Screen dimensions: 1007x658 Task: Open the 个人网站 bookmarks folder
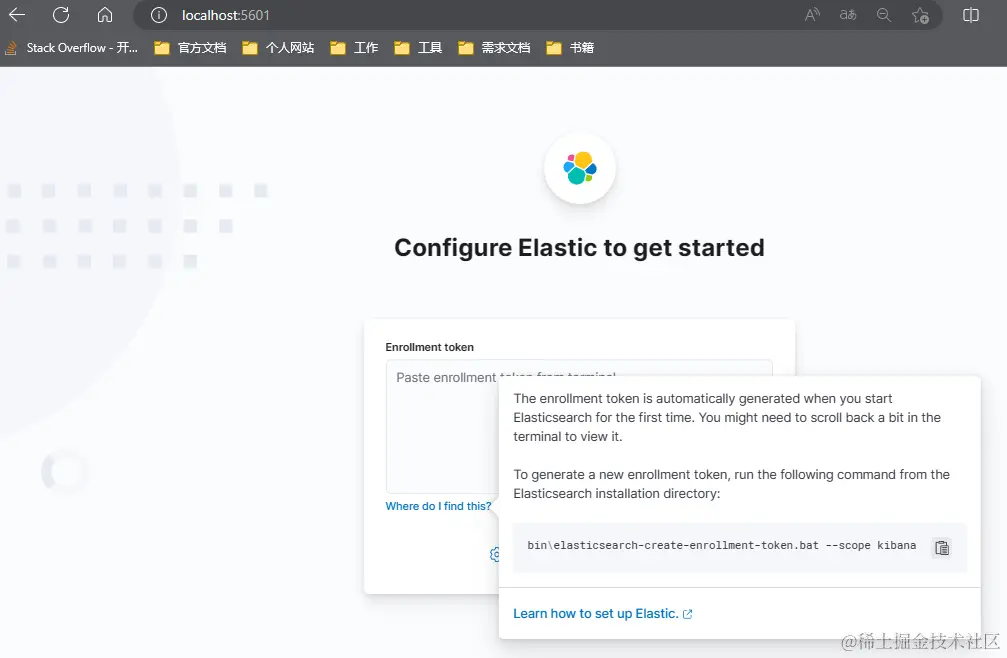pos(278,48)
